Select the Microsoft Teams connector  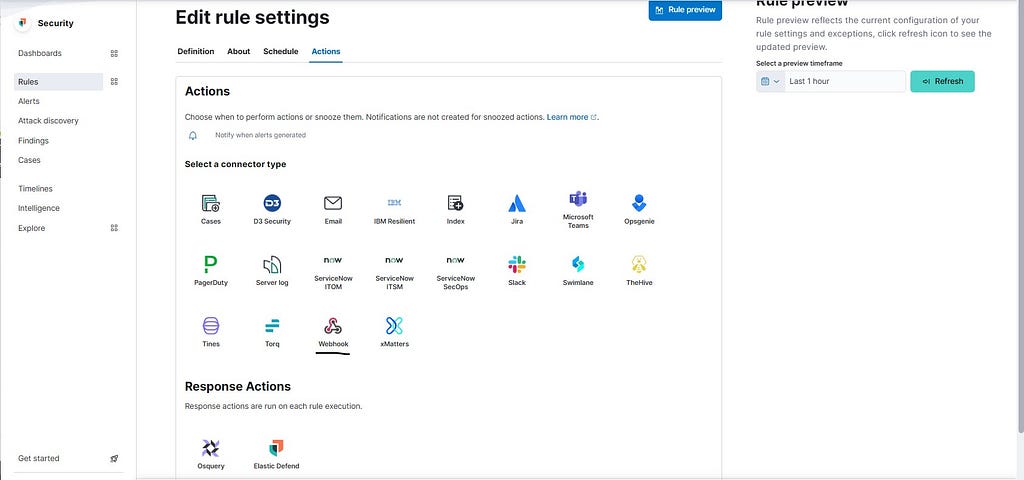tap(578, 210)
